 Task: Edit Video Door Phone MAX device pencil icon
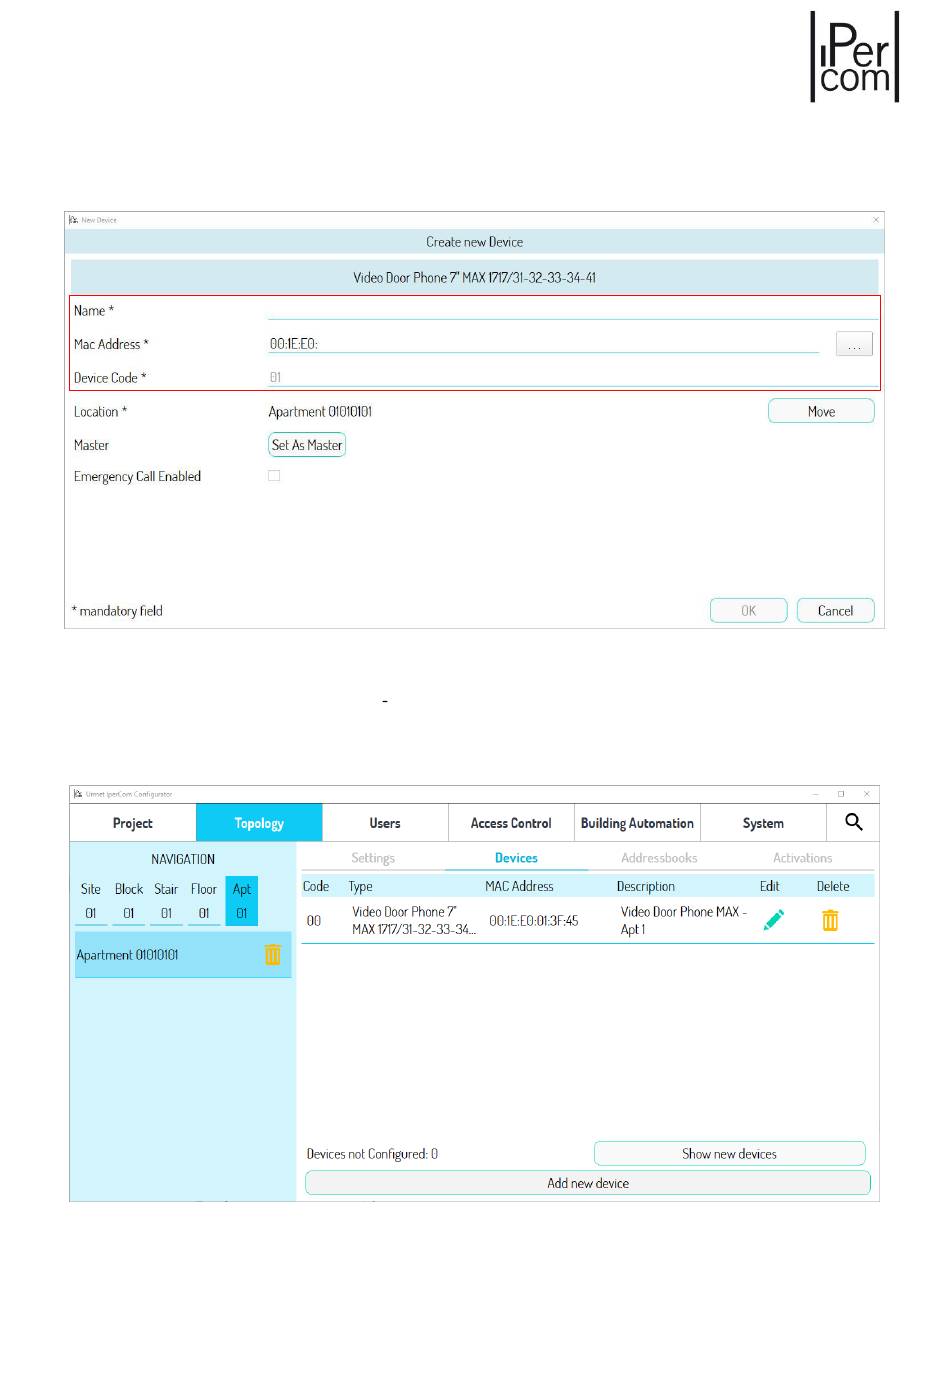click(x=773, y=920)
